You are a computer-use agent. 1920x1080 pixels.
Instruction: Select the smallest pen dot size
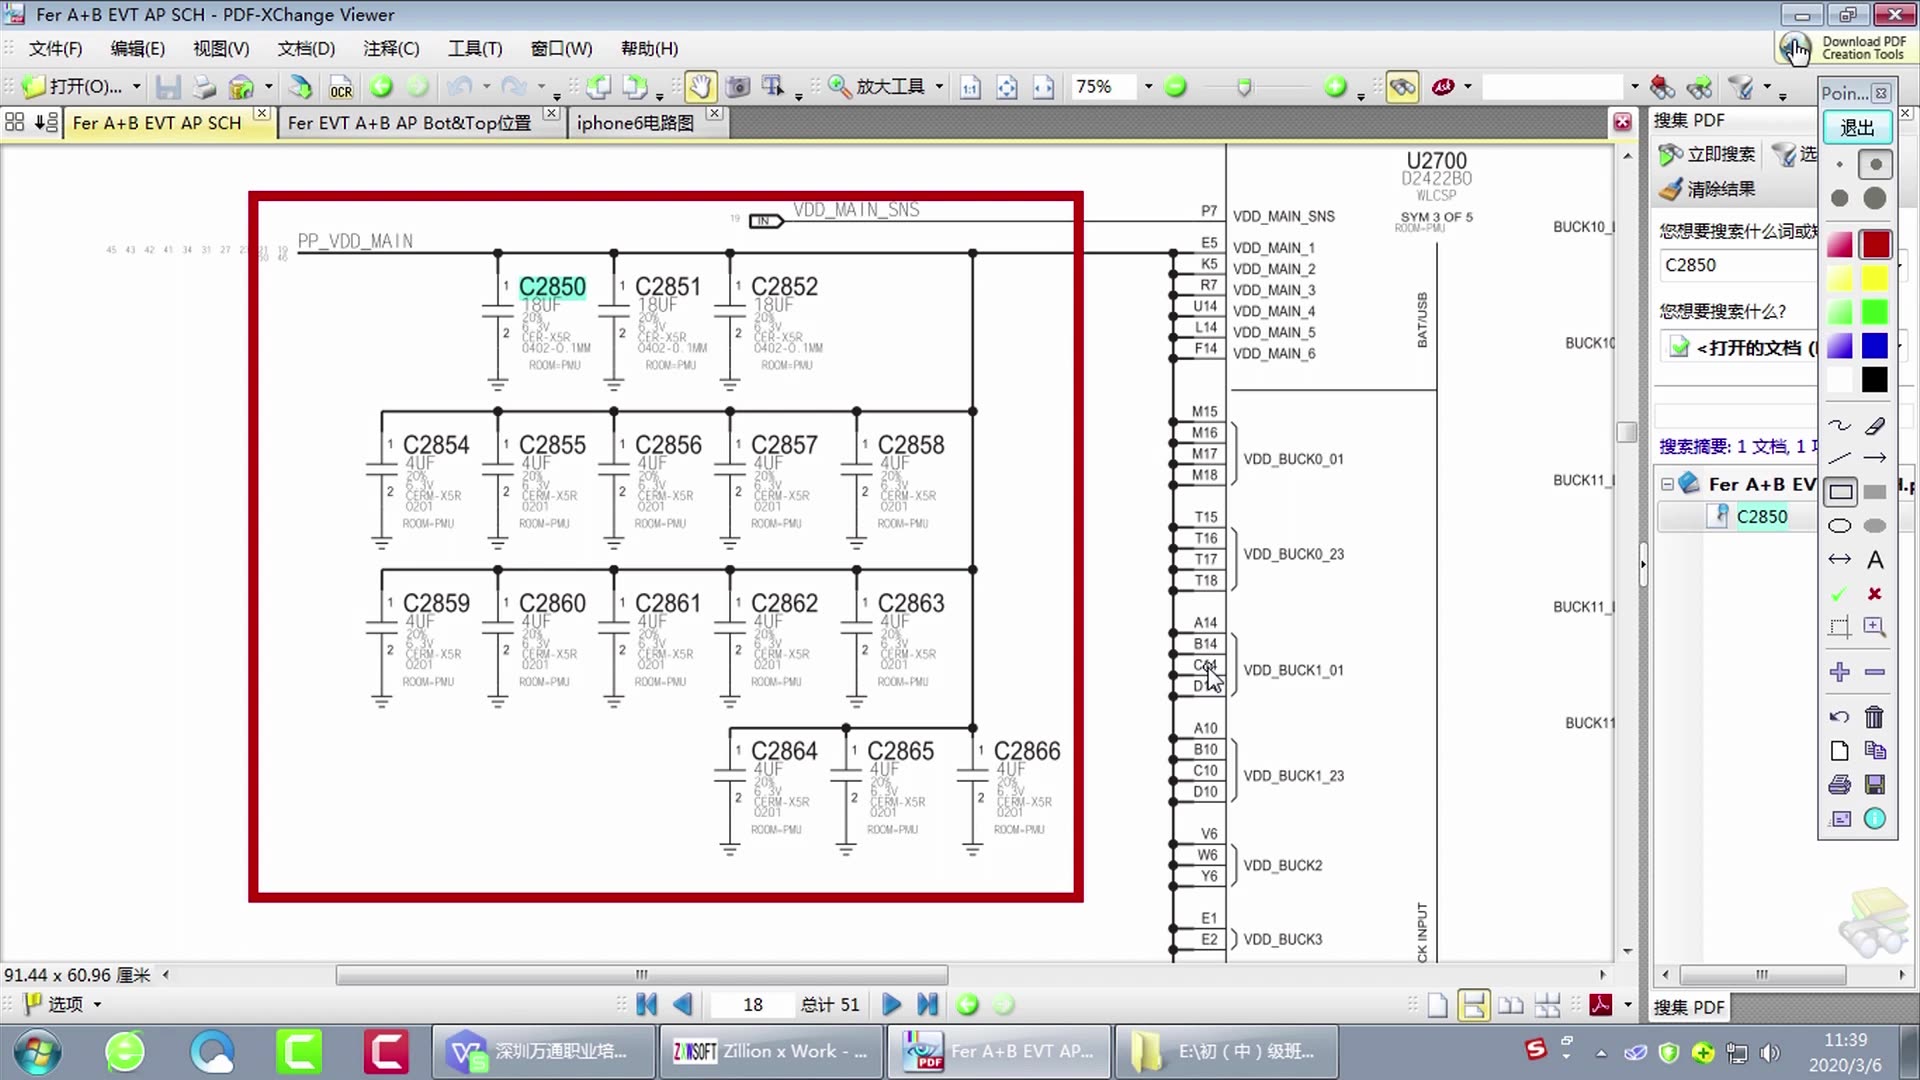[1839, 165]
